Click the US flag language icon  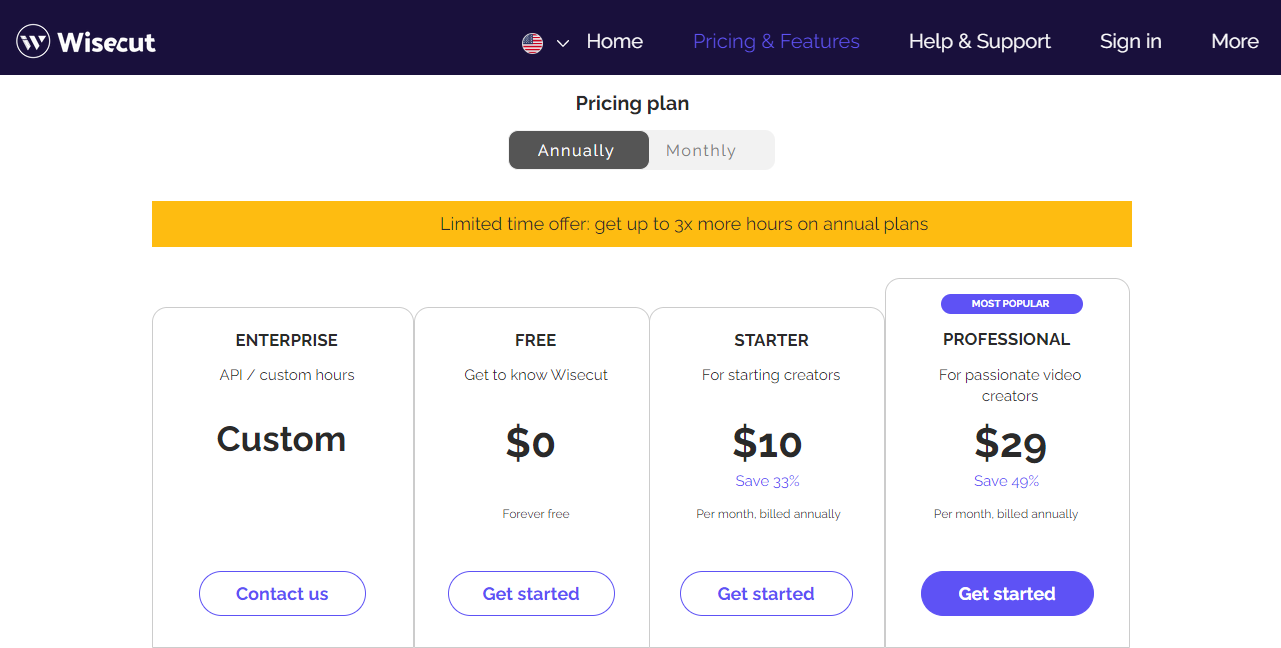click(x=532, y=43)
